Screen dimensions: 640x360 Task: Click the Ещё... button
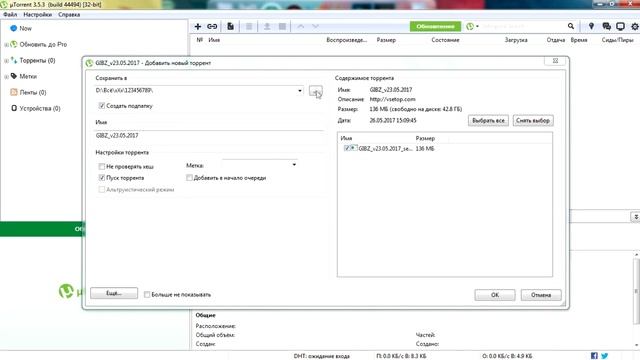pyautogui.click(x=114, y=293)
